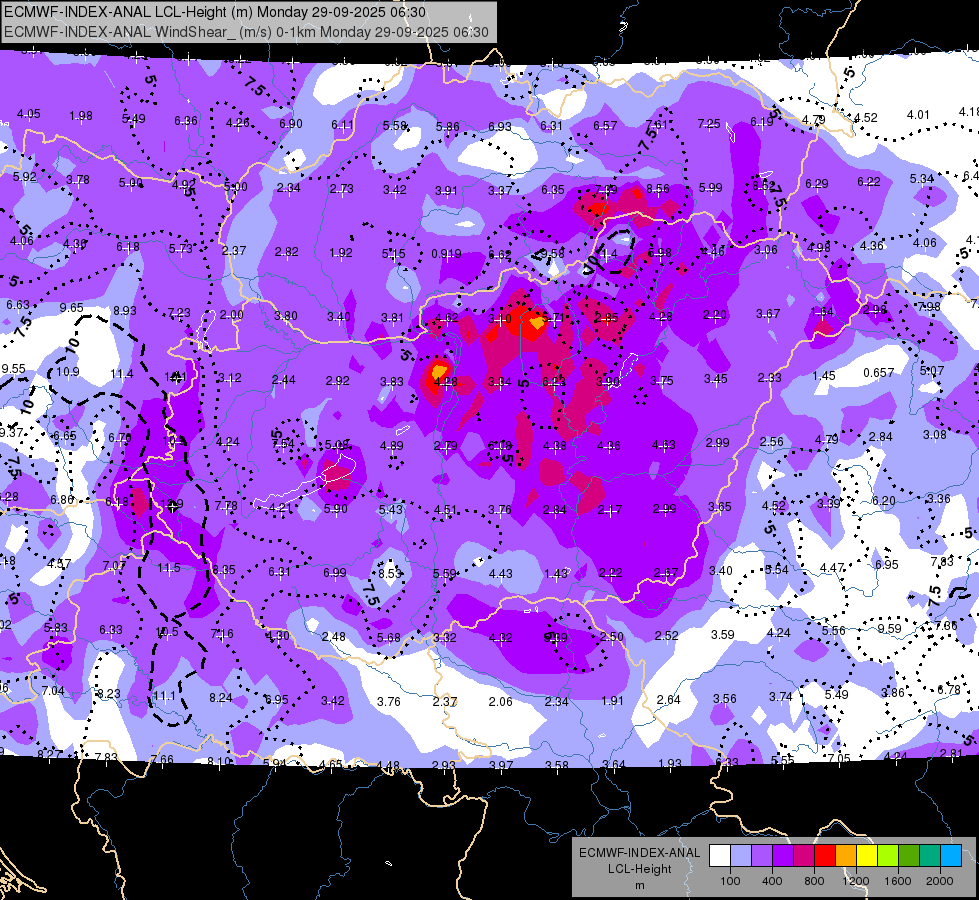Click the grid value 7.07
The image size is (979, 900).
pos(114,566)
